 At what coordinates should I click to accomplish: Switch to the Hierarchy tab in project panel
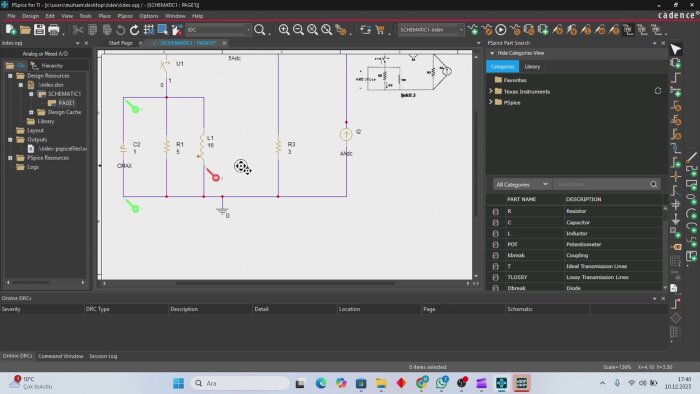tap(48, 66)
